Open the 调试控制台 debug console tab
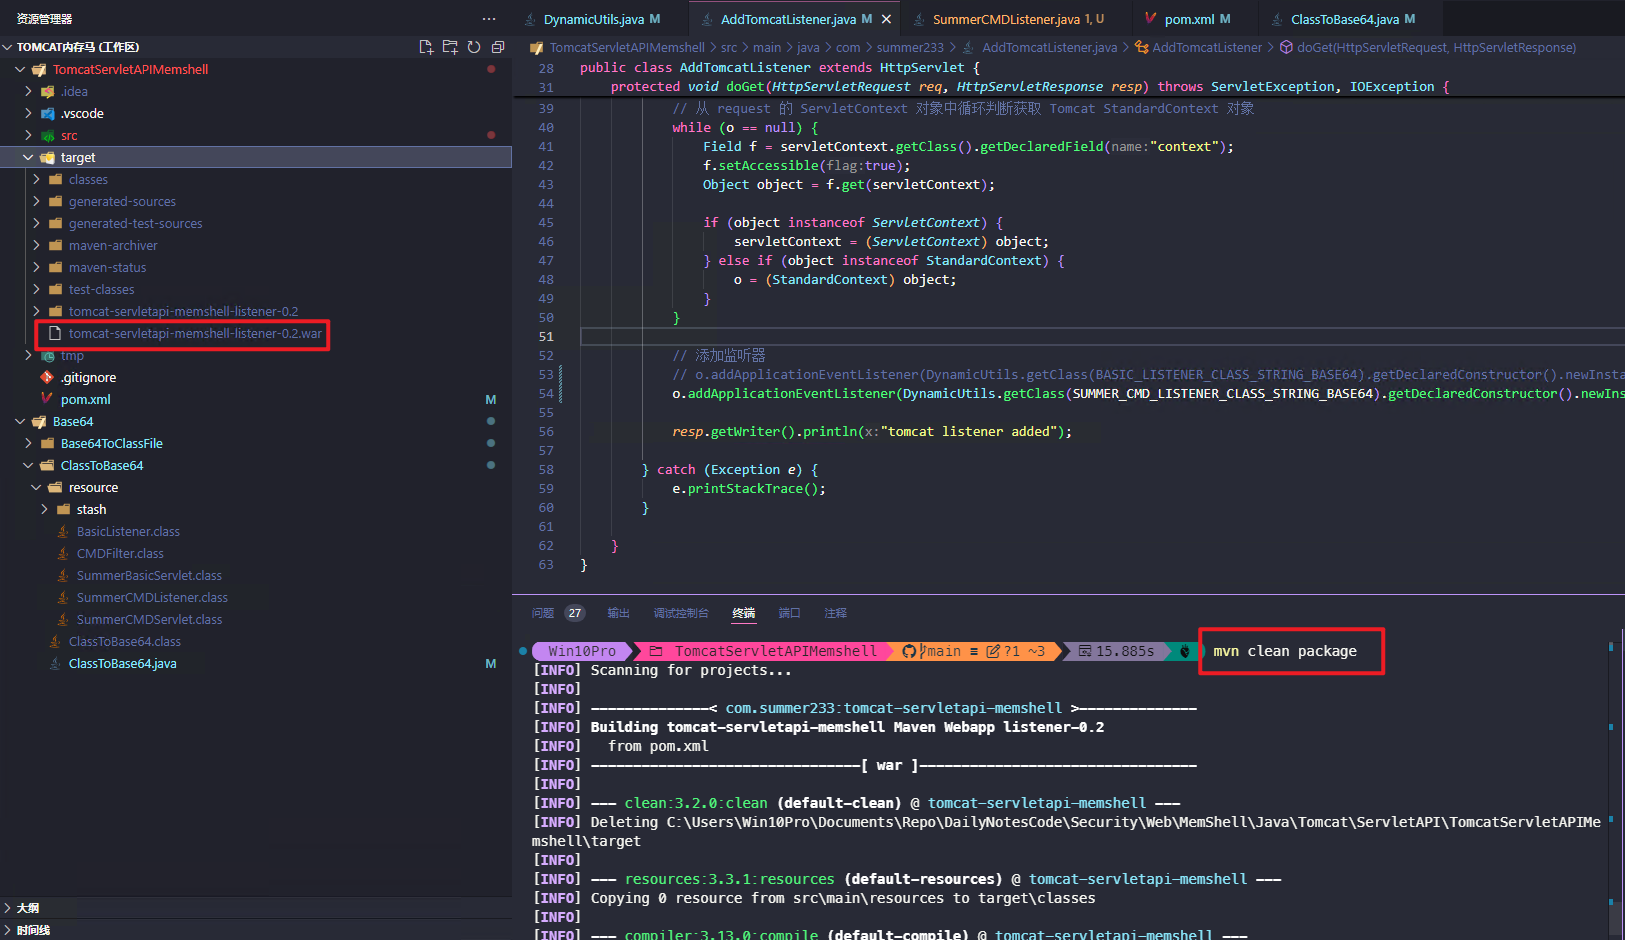 coord(681,613)
